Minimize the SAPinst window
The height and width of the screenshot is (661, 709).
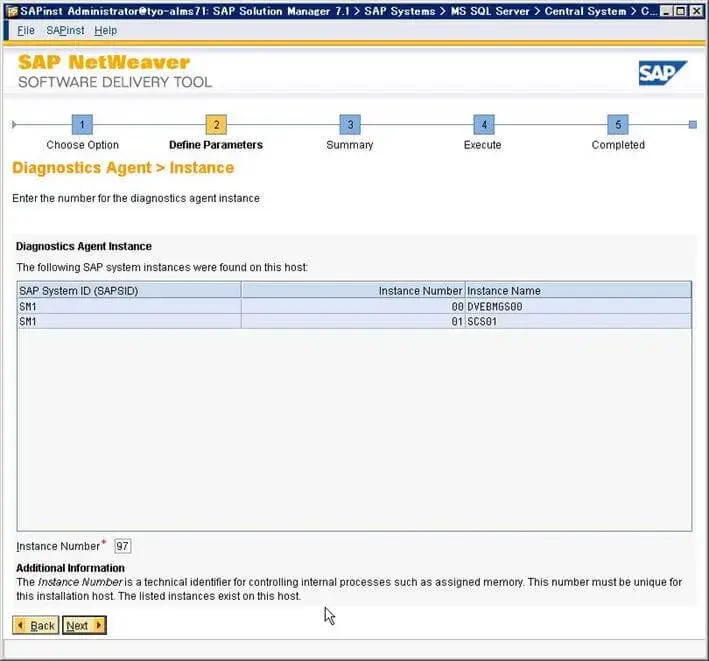pyautogui.click(x=665, y=11)
